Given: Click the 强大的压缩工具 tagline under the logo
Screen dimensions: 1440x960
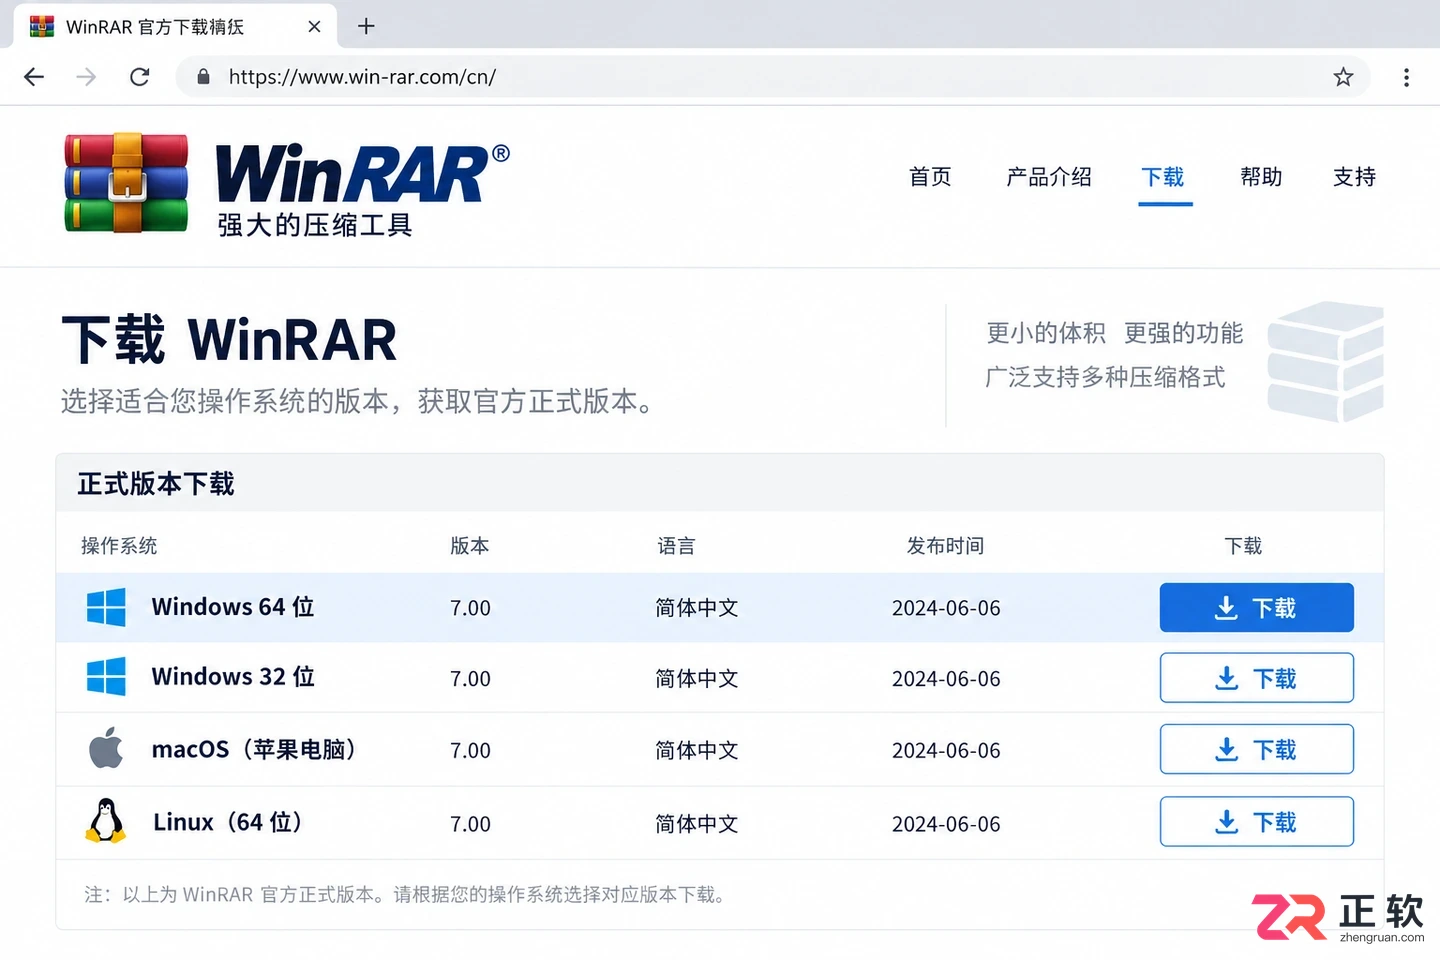Looking at the screenshot, I should tap(315, 225).
